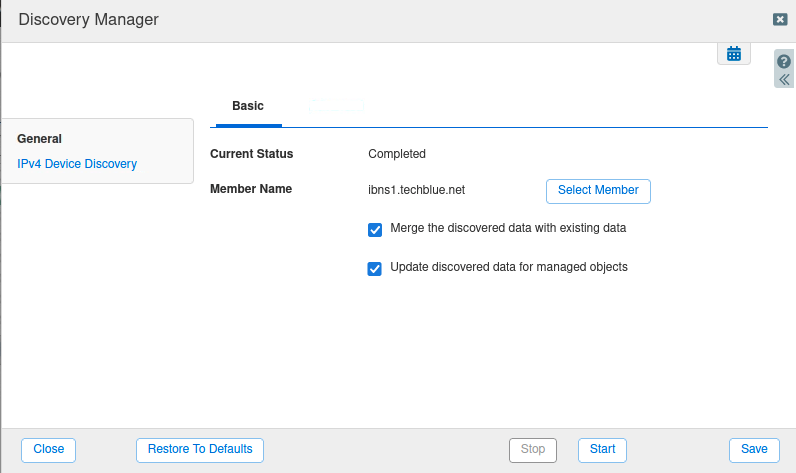Toggle update discovered data for managed objects
The height and width of the screenshot is (473, 796).
(375, 268)
